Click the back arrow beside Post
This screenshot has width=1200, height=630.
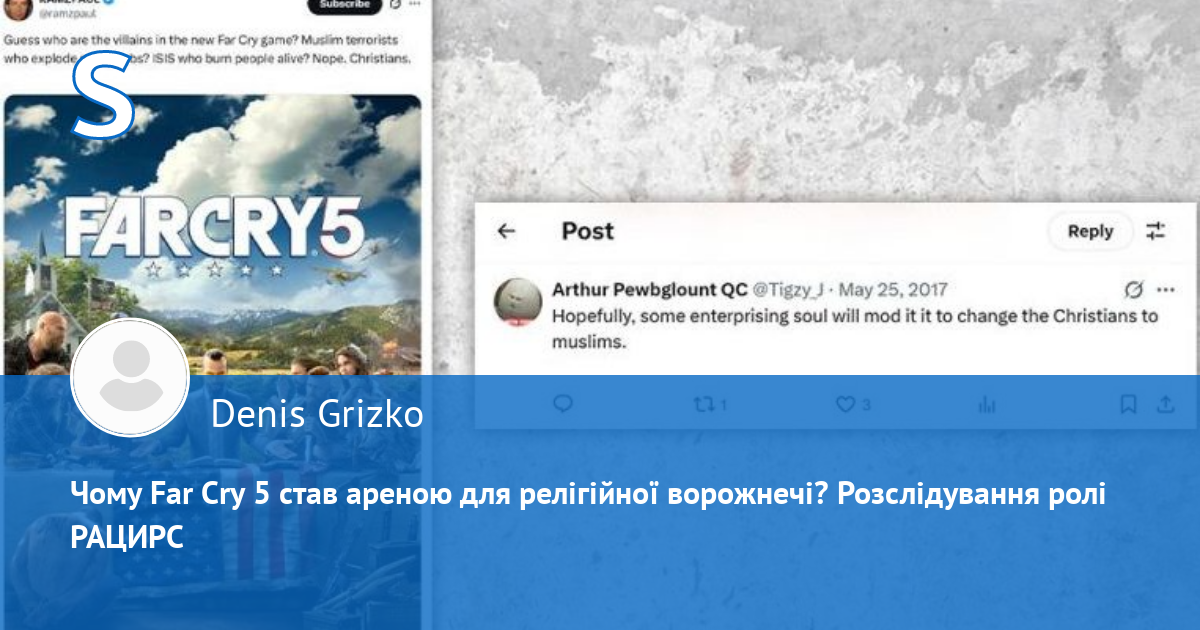pyautogui.click(x=507, y=231)
